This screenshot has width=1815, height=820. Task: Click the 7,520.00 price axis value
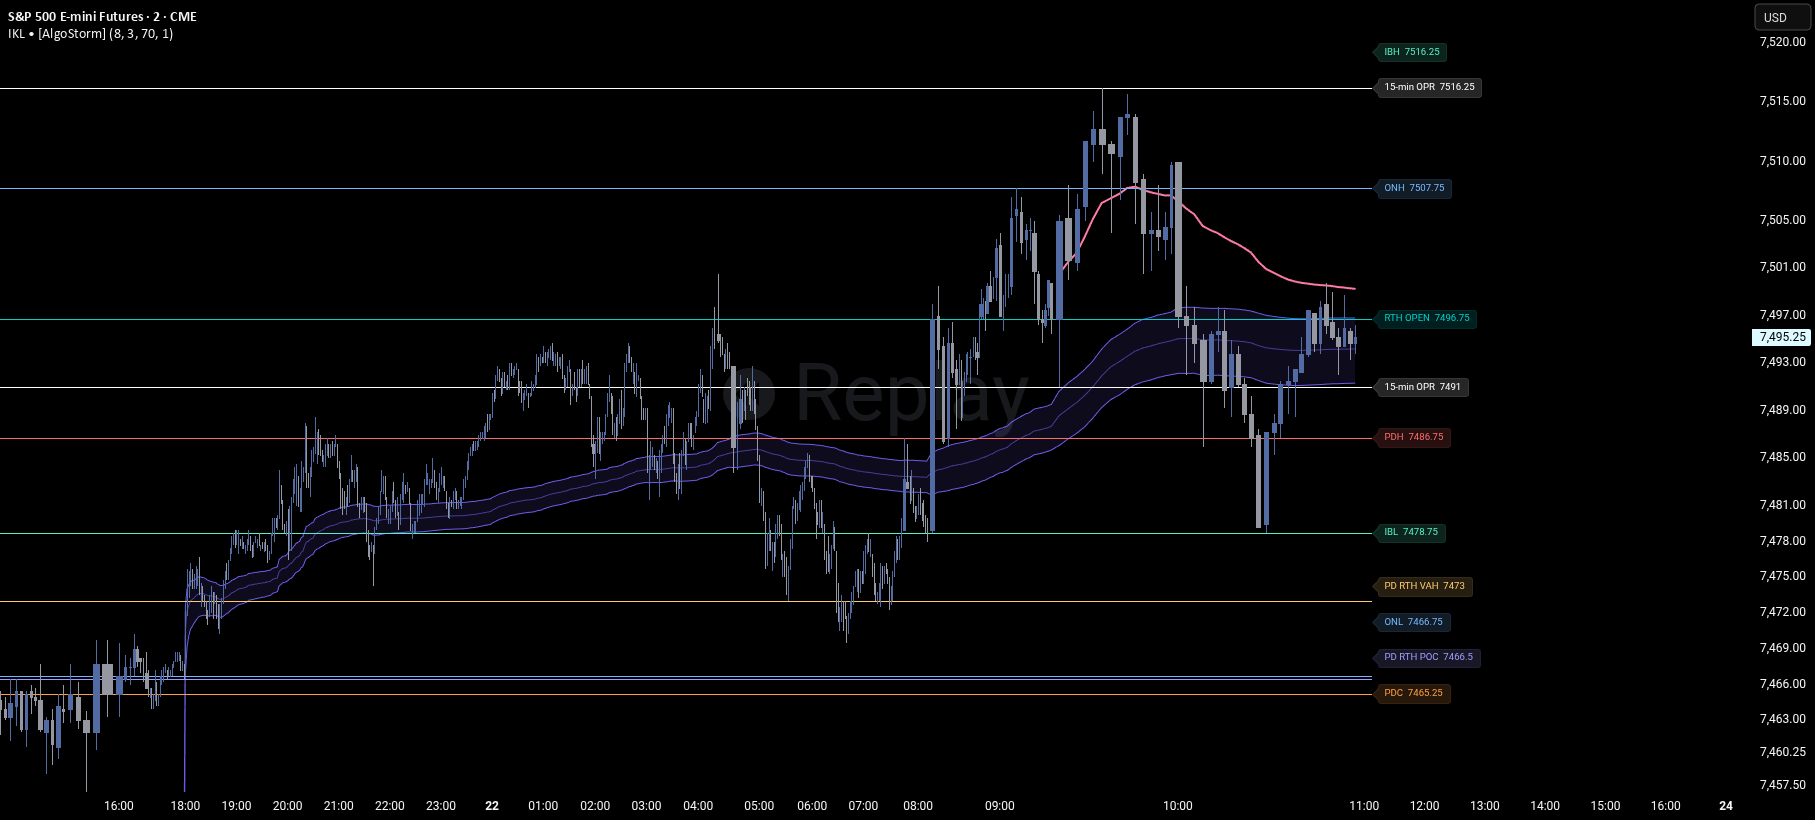[1782, 42]
